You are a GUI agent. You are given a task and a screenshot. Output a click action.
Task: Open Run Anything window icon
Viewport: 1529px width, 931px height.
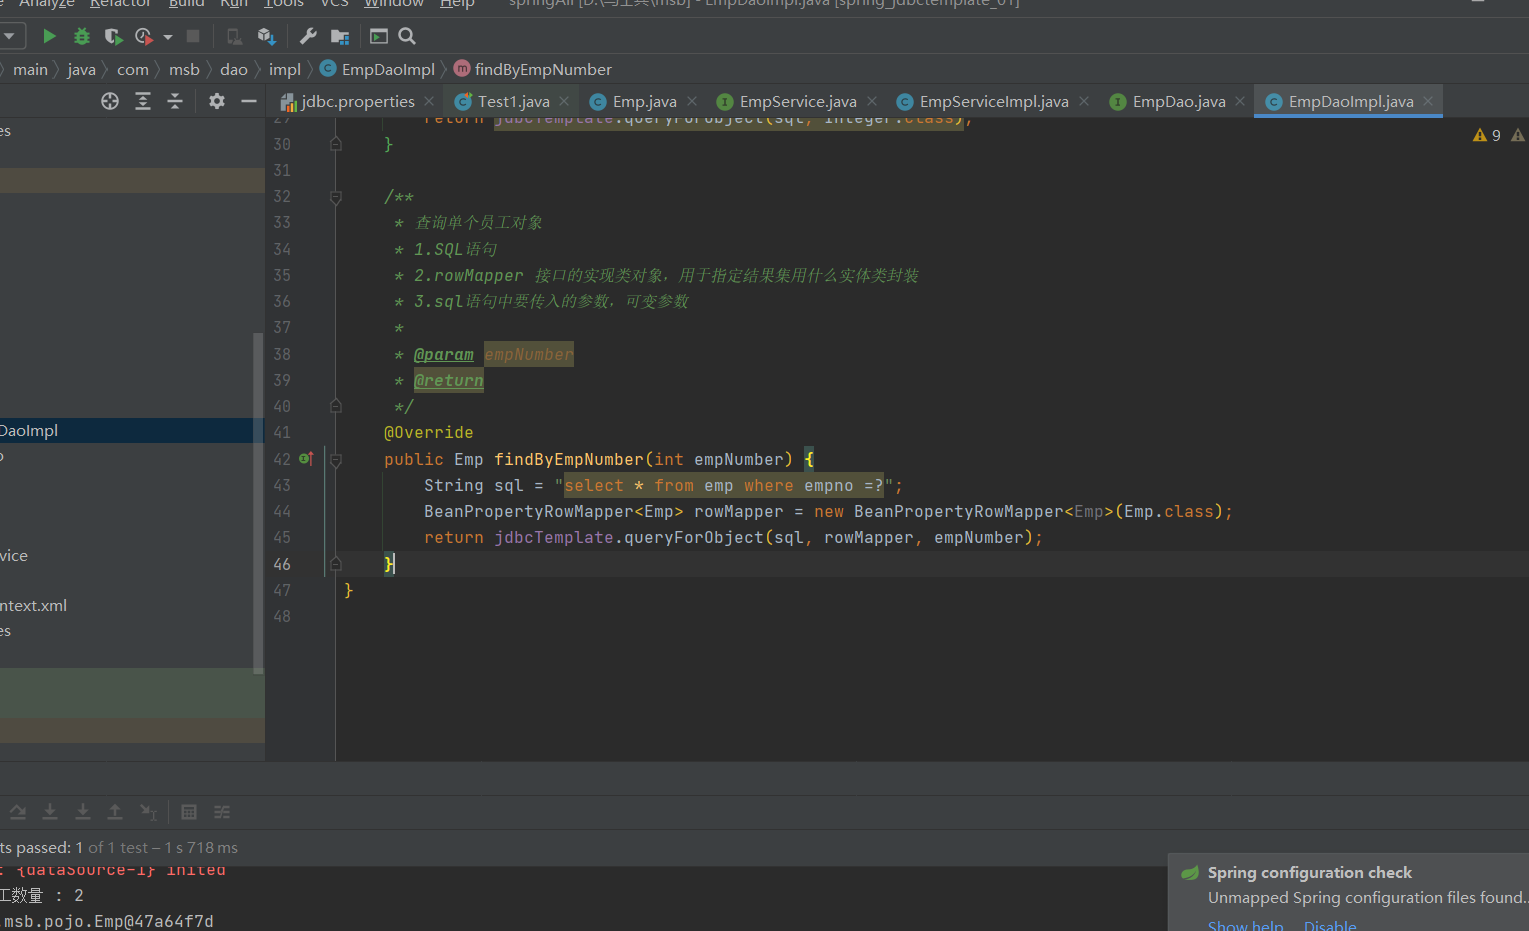click(379, 36)
